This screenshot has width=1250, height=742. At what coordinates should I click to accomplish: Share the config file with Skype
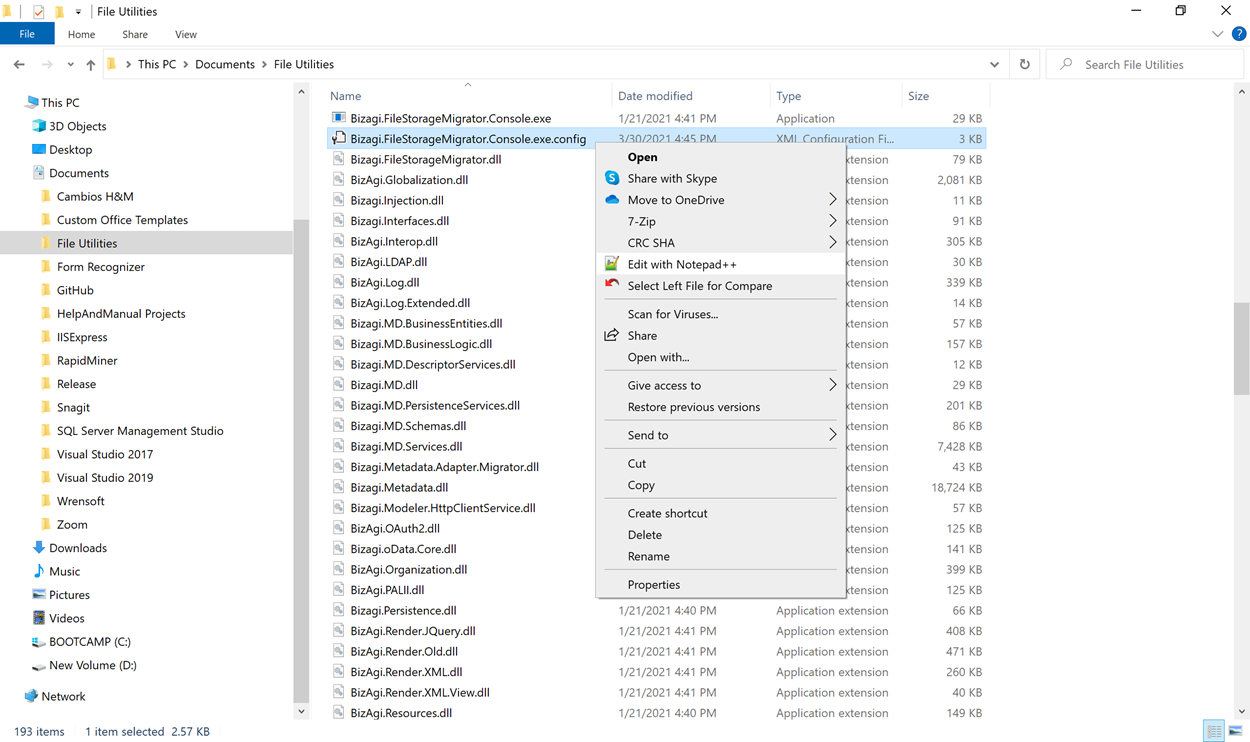click(670, 178)
